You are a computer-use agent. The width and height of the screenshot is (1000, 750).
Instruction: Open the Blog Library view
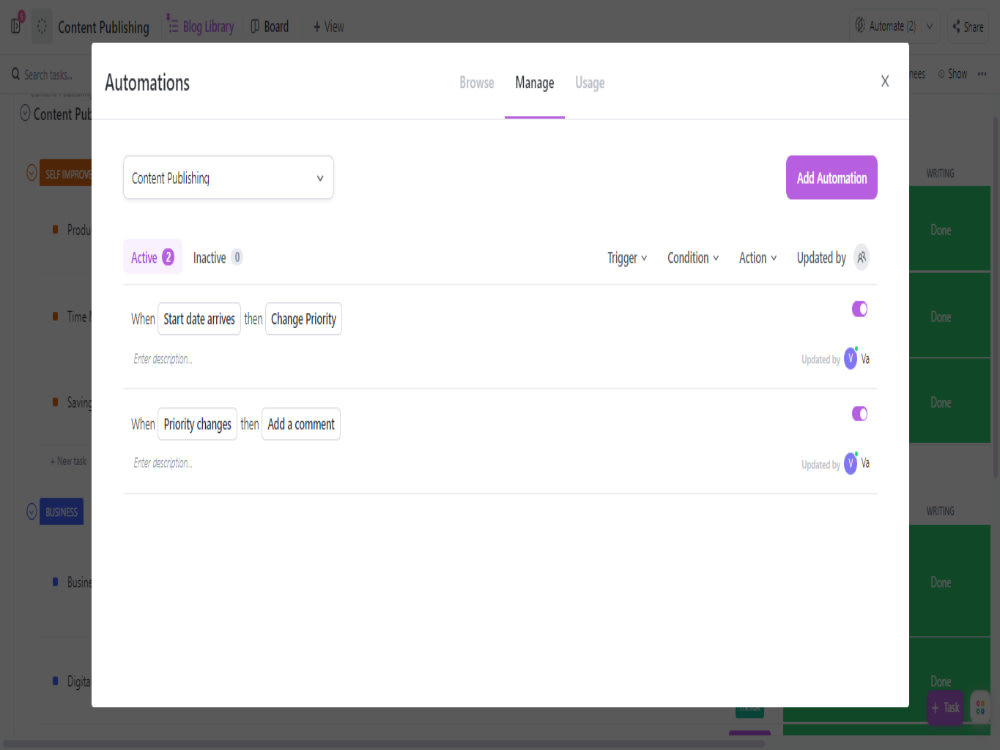coord(200,26)
